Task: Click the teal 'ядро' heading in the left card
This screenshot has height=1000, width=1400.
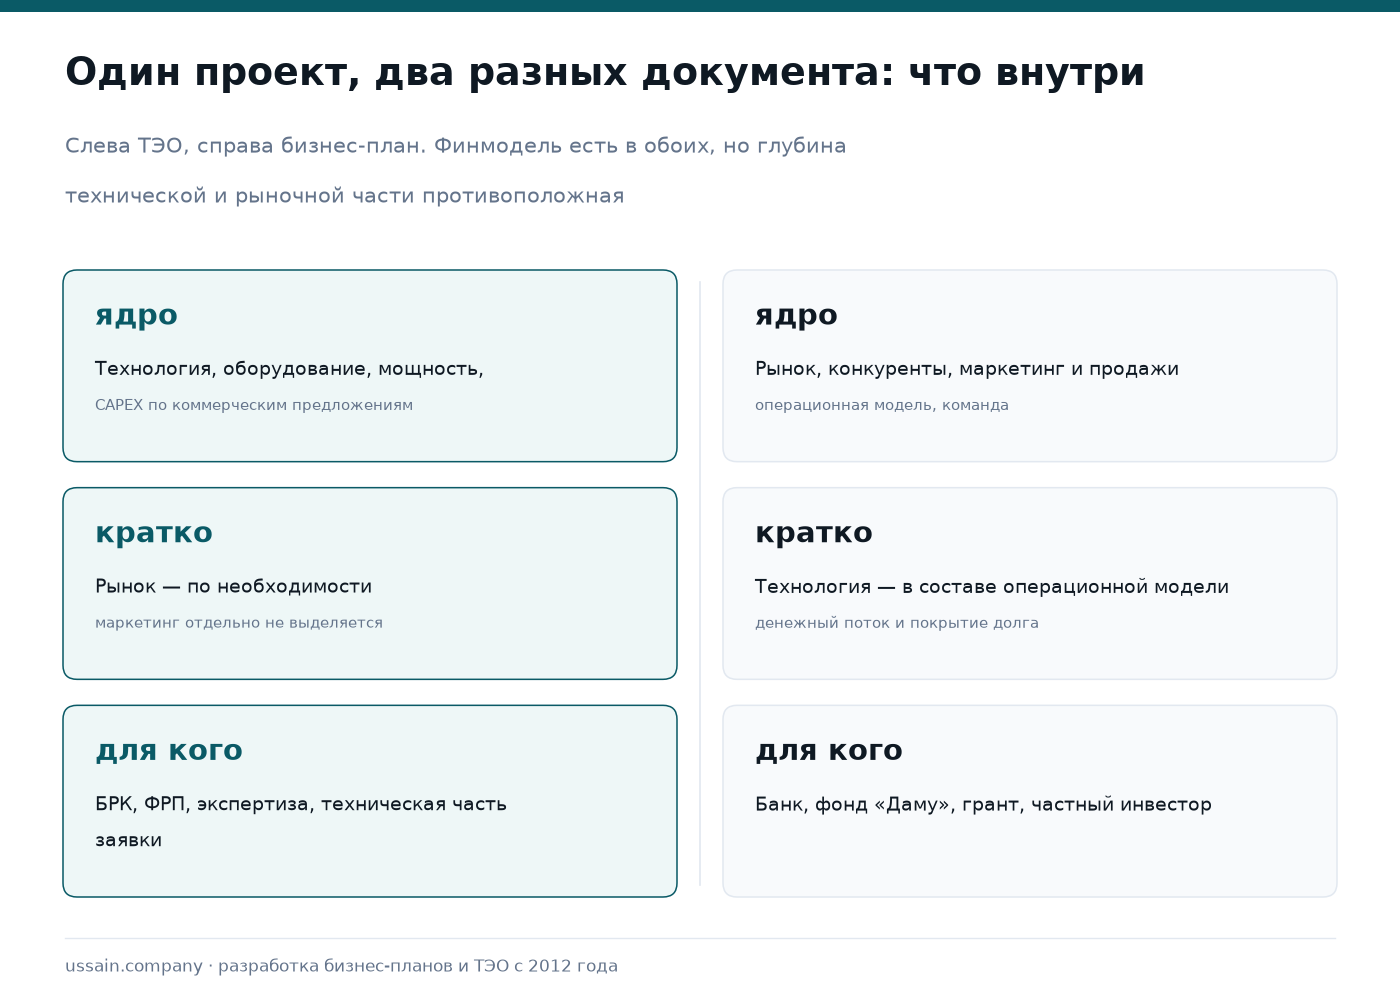Action: (x=137, y=316)
